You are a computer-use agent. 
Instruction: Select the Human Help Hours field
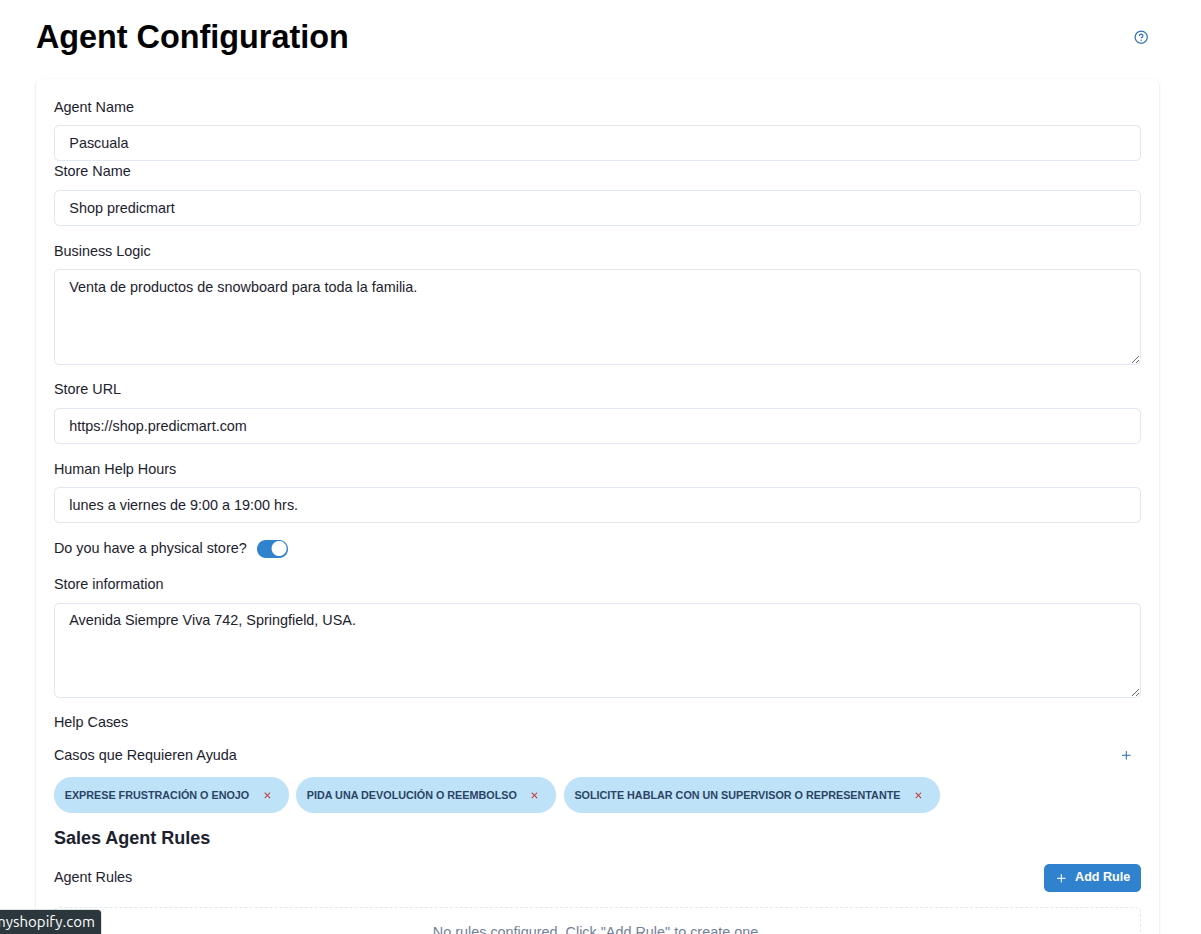(x=597, y=505)
